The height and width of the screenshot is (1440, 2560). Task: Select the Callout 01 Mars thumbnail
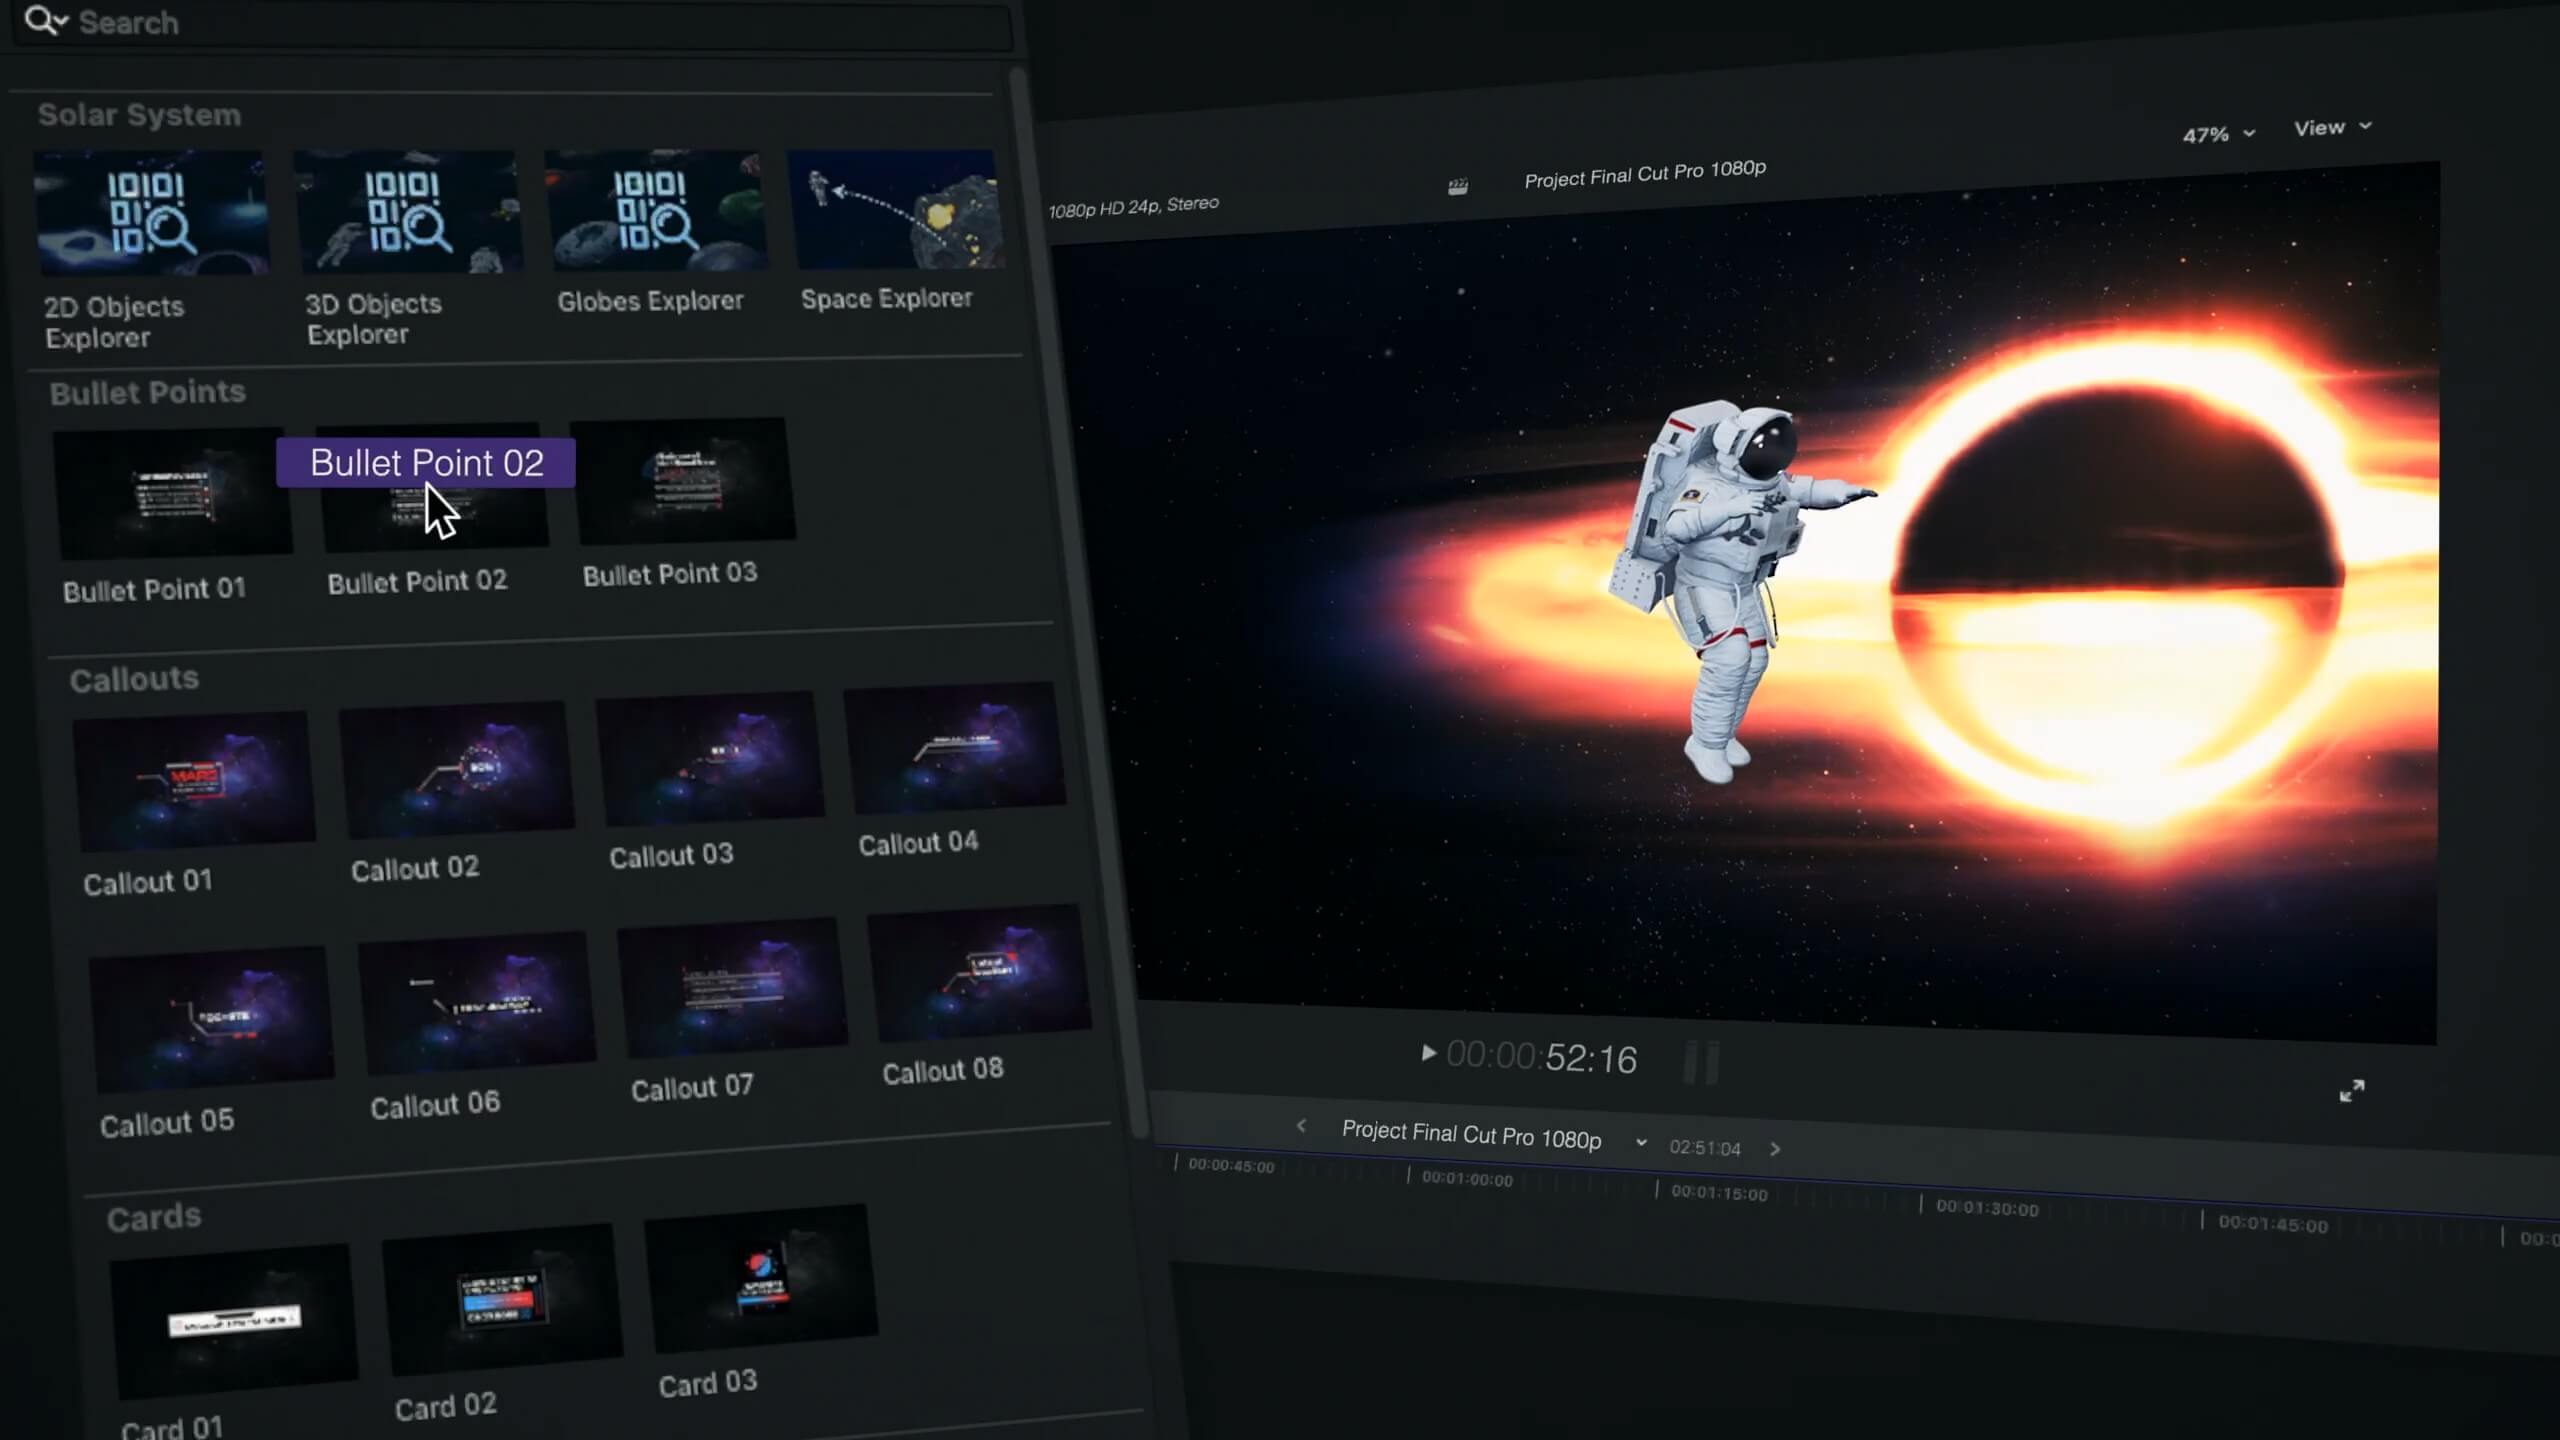pos(194,780)
